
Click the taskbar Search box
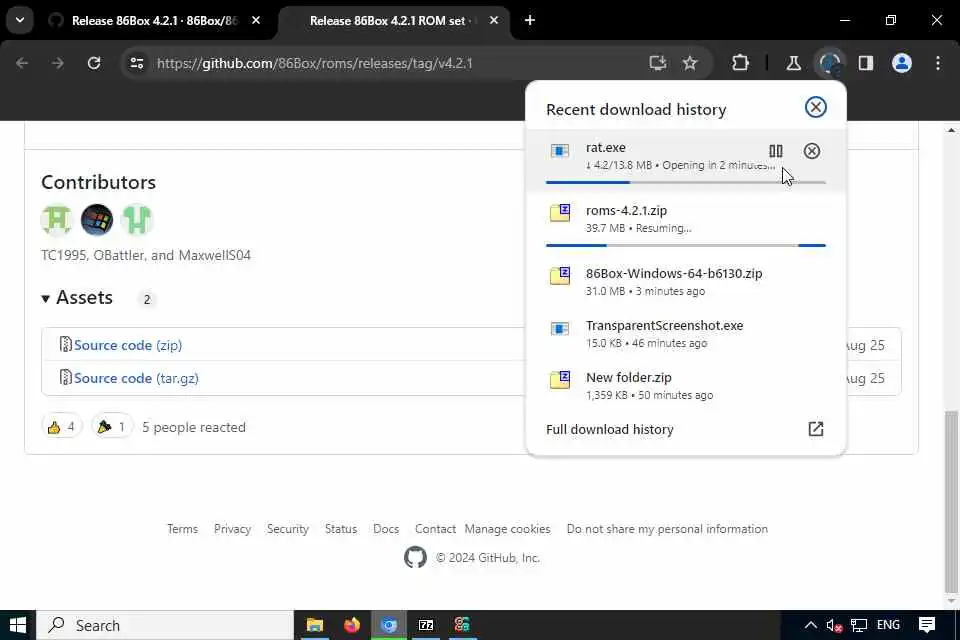pos(165,625)
